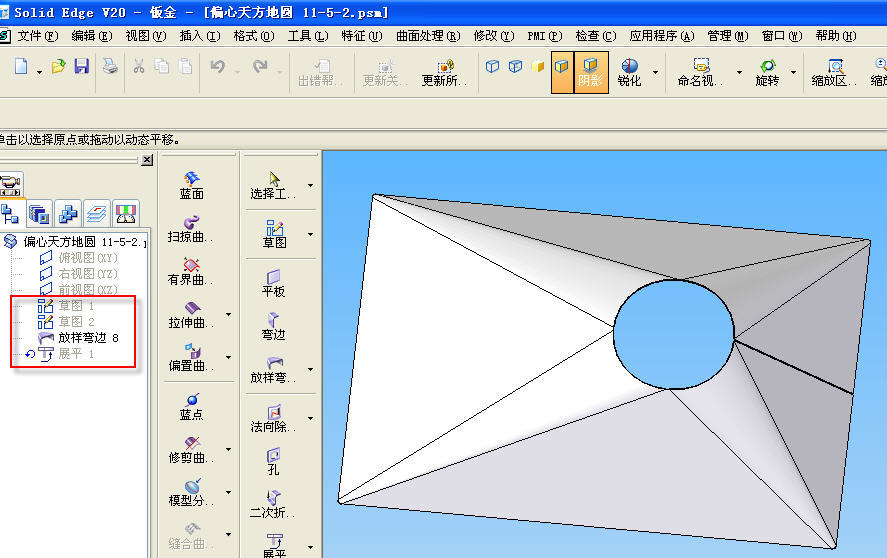The image size is (887, 558).
Task: Switch to the layers EdgeBar tab
Action: (x=97, y=213)
